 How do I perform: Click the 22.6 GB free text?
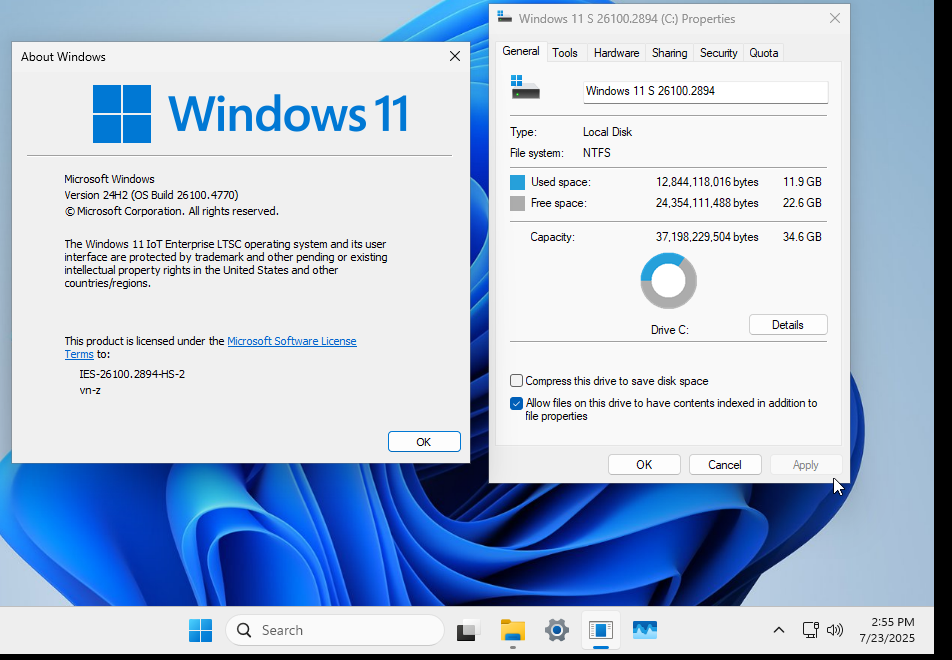pyautogui.click(x=802, y=203)
